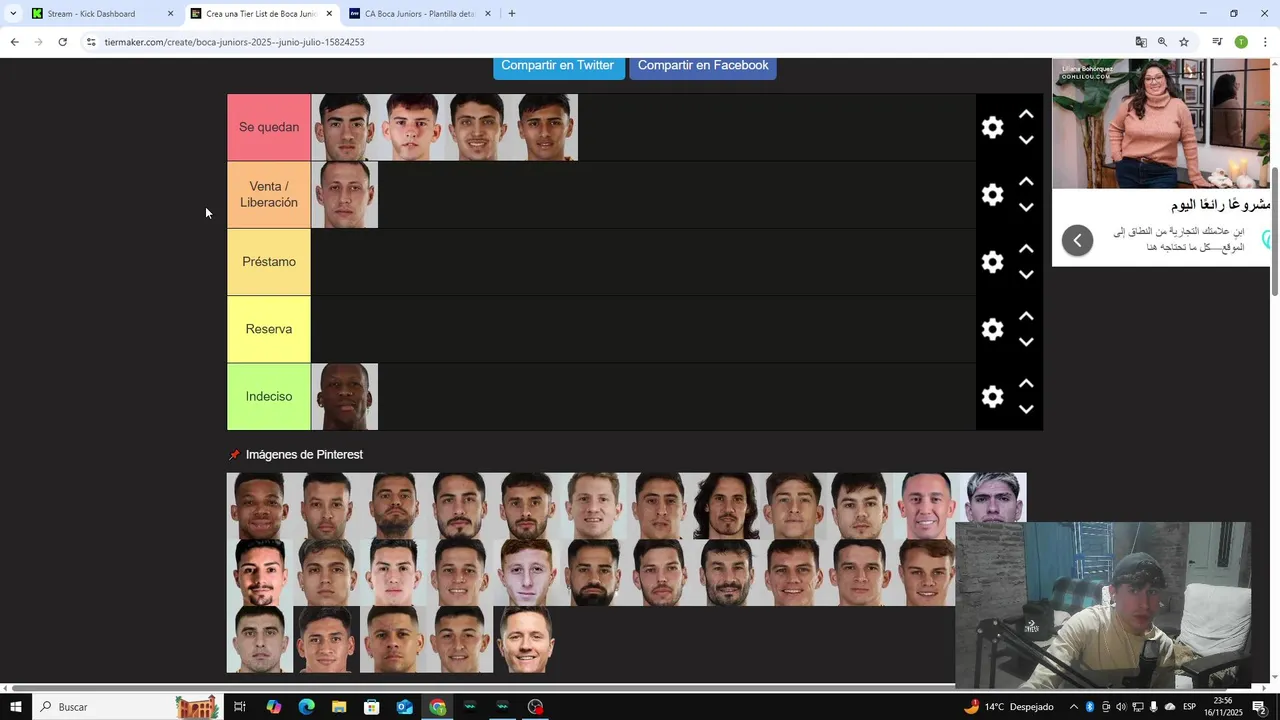This screenshot has height=720, width=1280.
Task: Select the Crea una Tier List tab
Action: [x=260, y=14]
